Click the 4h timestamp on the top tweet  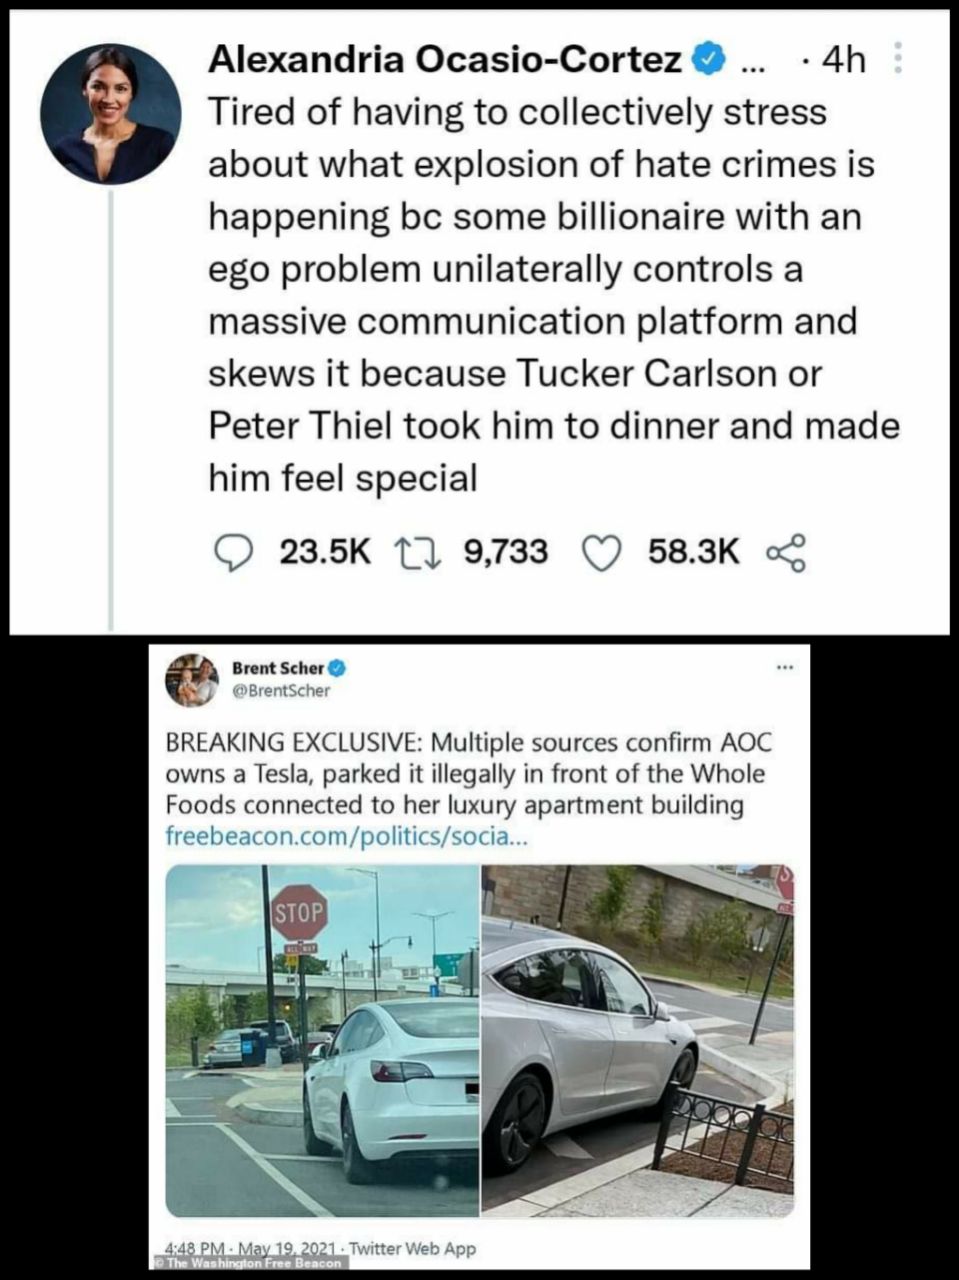pos(841,60)
